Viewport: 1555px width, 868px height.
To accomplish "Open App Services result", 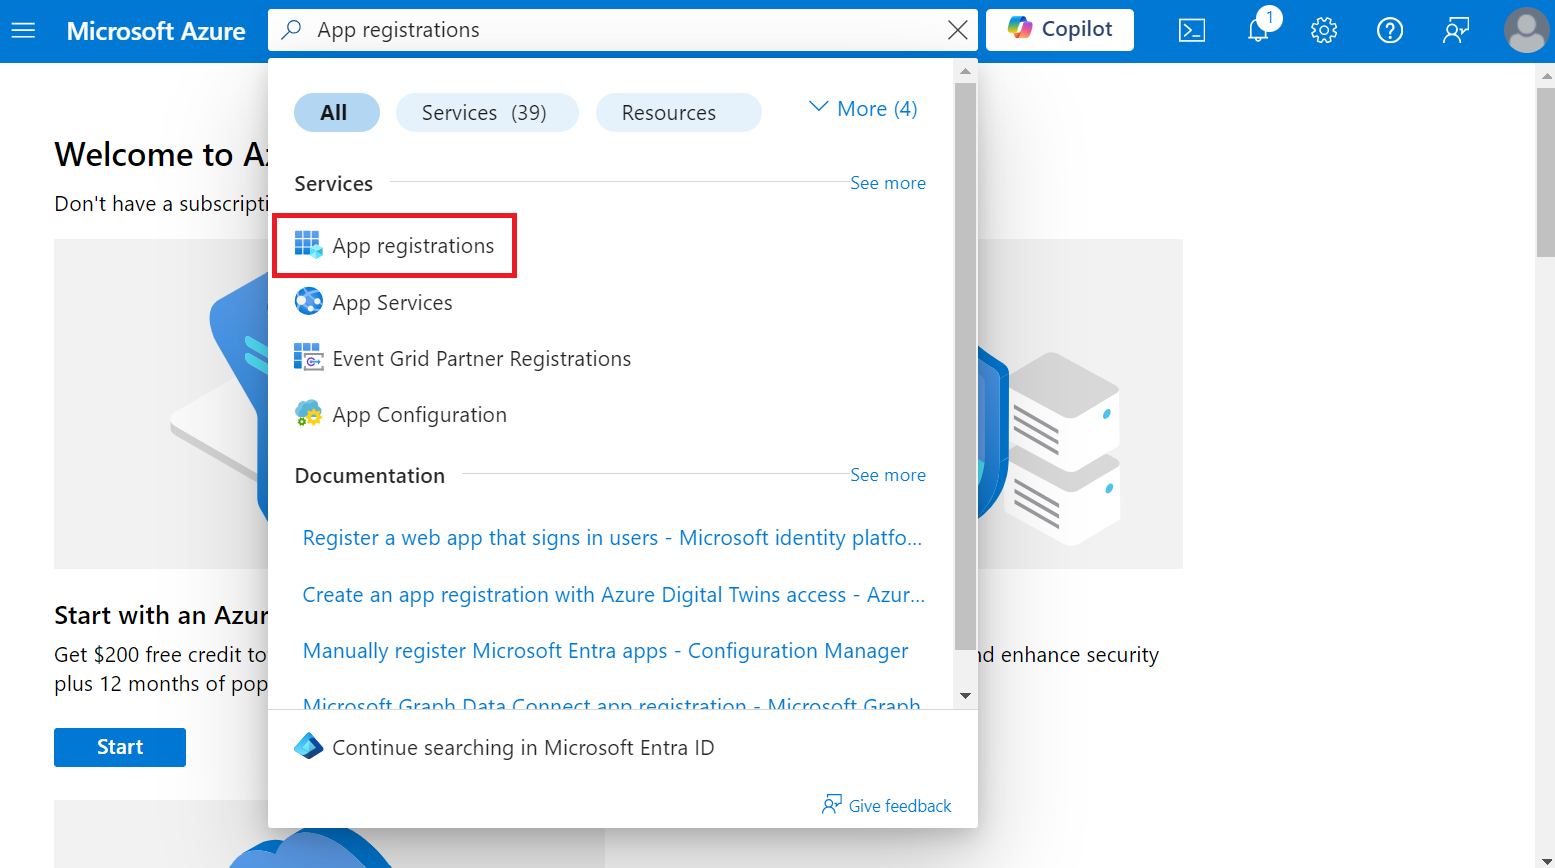I will point(392,303).
